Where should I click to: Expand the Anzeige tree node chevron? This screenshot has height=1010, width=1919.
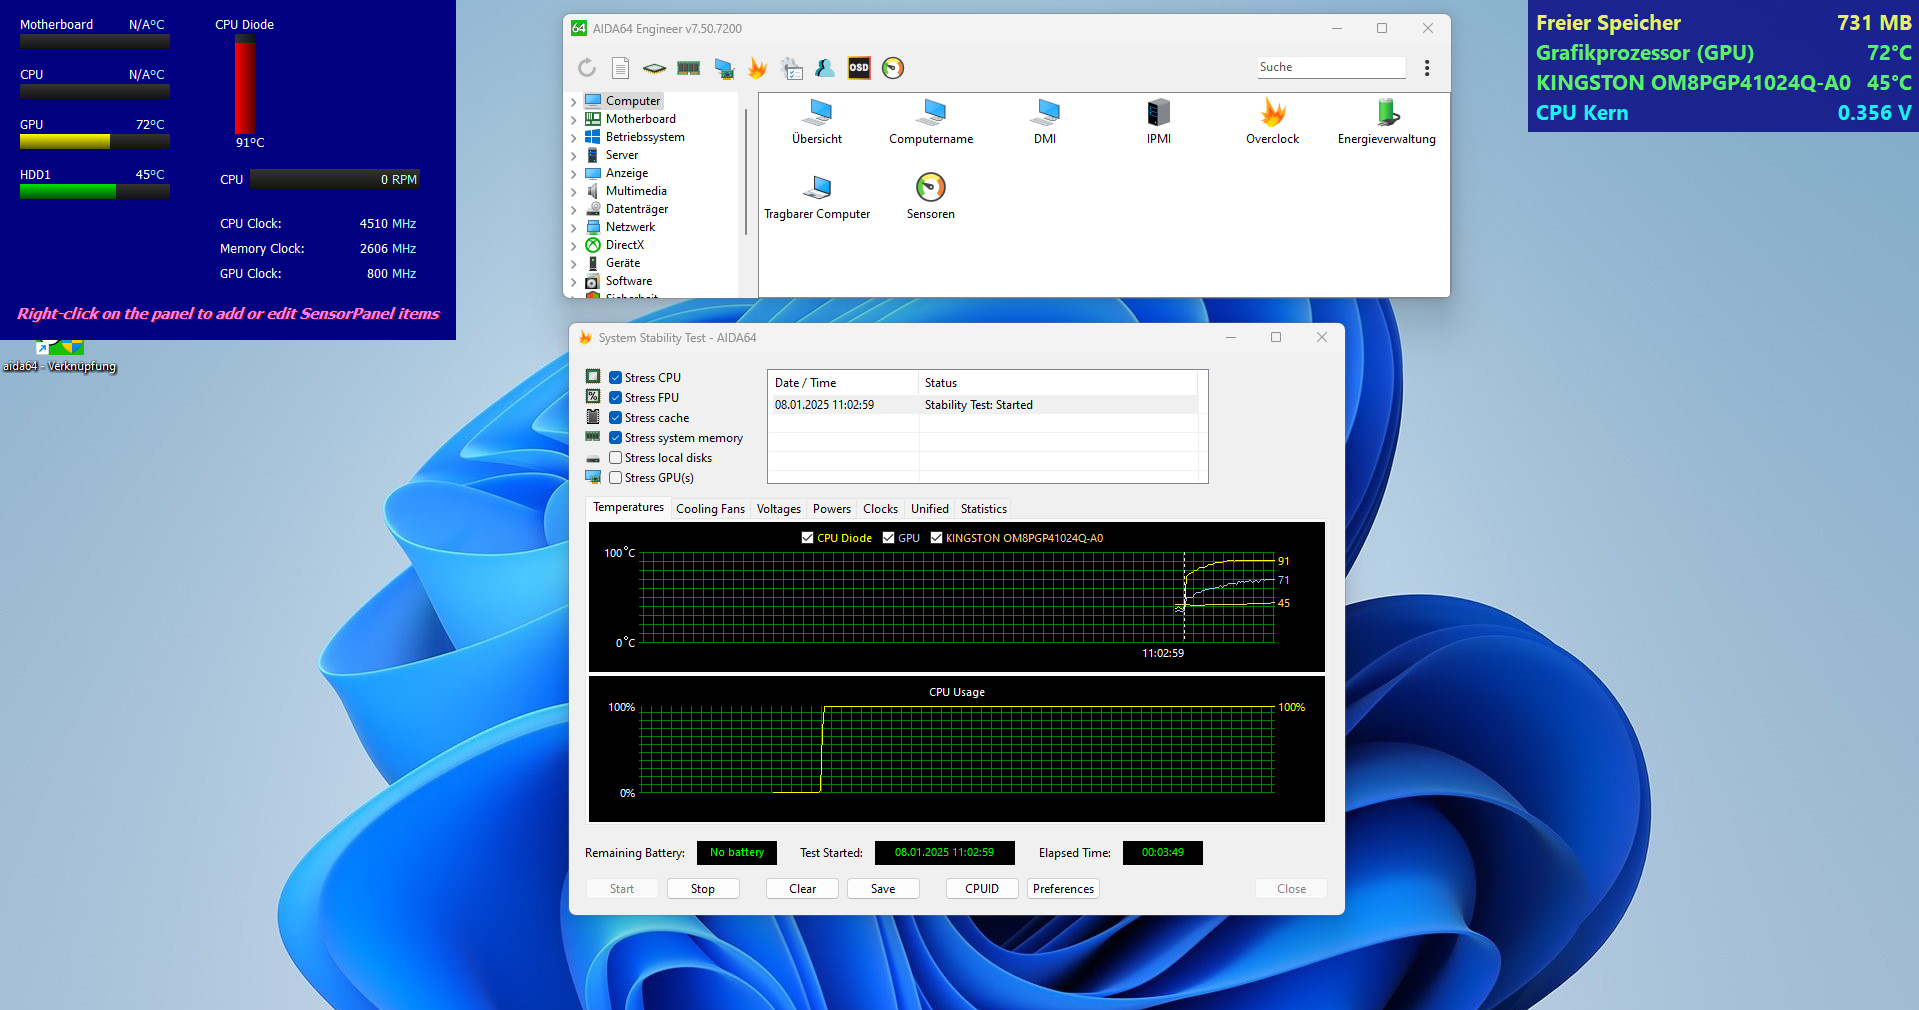point(574,174)
